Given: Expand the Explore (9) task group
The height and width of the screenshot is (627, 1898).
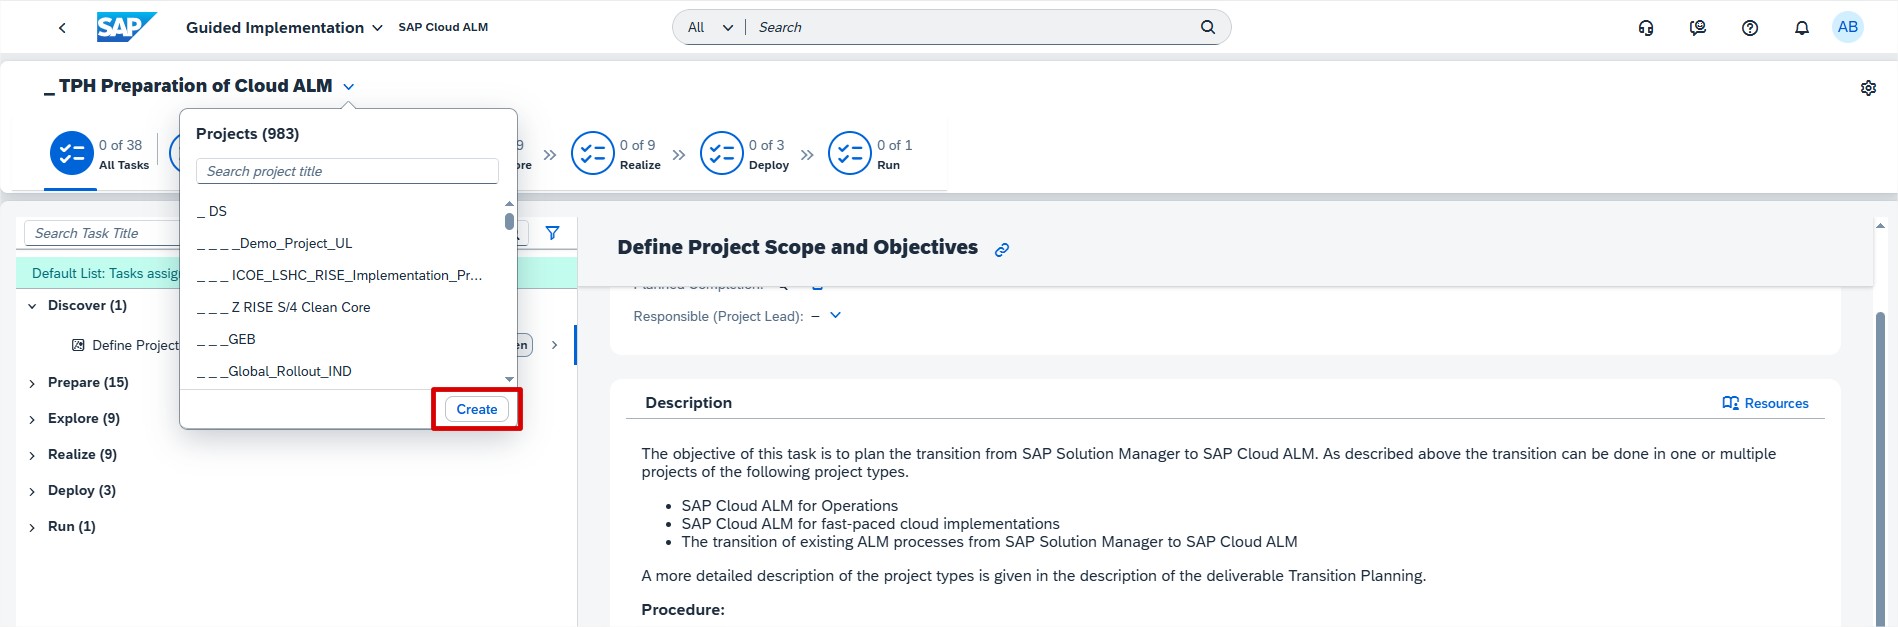Looking at the screenshot, I should (x=32, y=419).
